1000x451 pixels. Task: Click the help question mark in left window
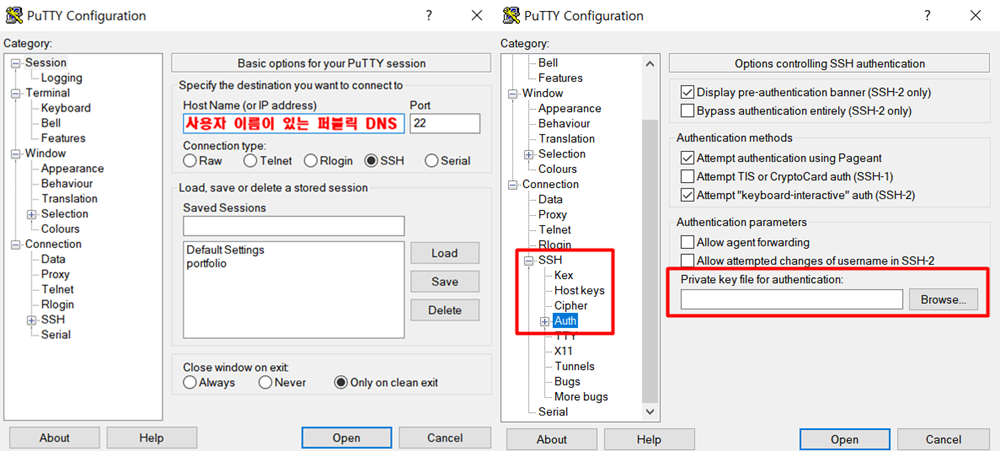(430, 15)
